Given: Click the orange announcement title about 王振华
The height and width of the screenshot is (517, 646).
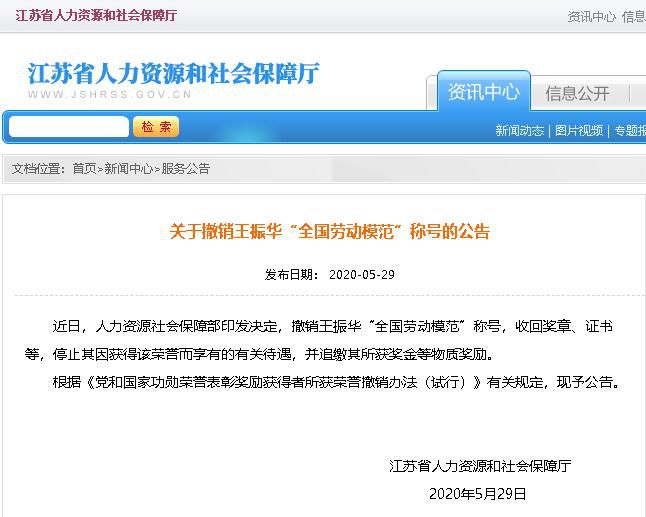Looking at the screenshot, I should point(330,231).
